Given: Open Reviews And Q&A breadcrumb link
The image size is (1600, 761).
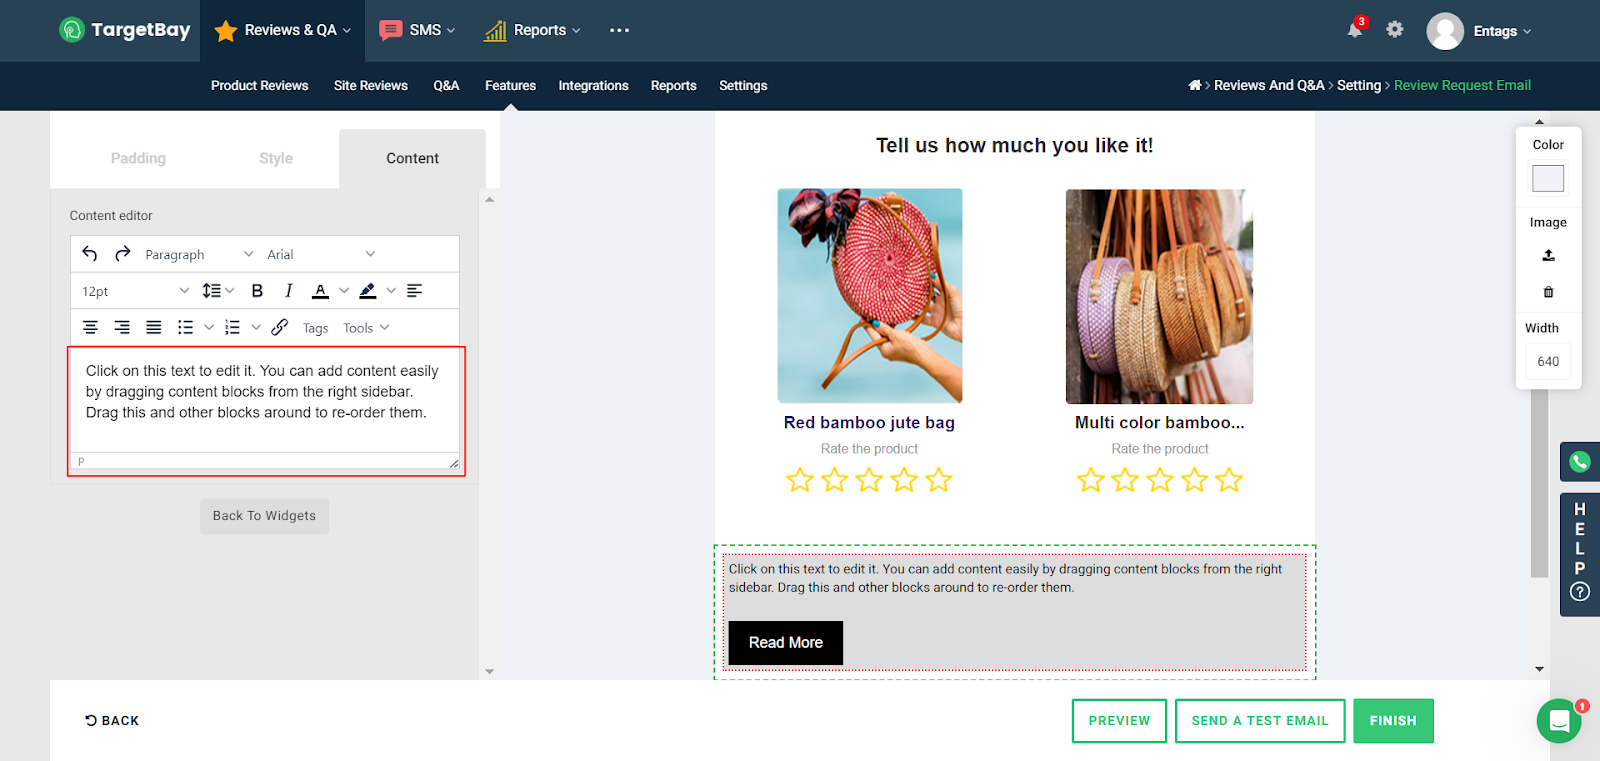Looking at the screenshot, I should pyautogui.click(x=1269, y=85).
